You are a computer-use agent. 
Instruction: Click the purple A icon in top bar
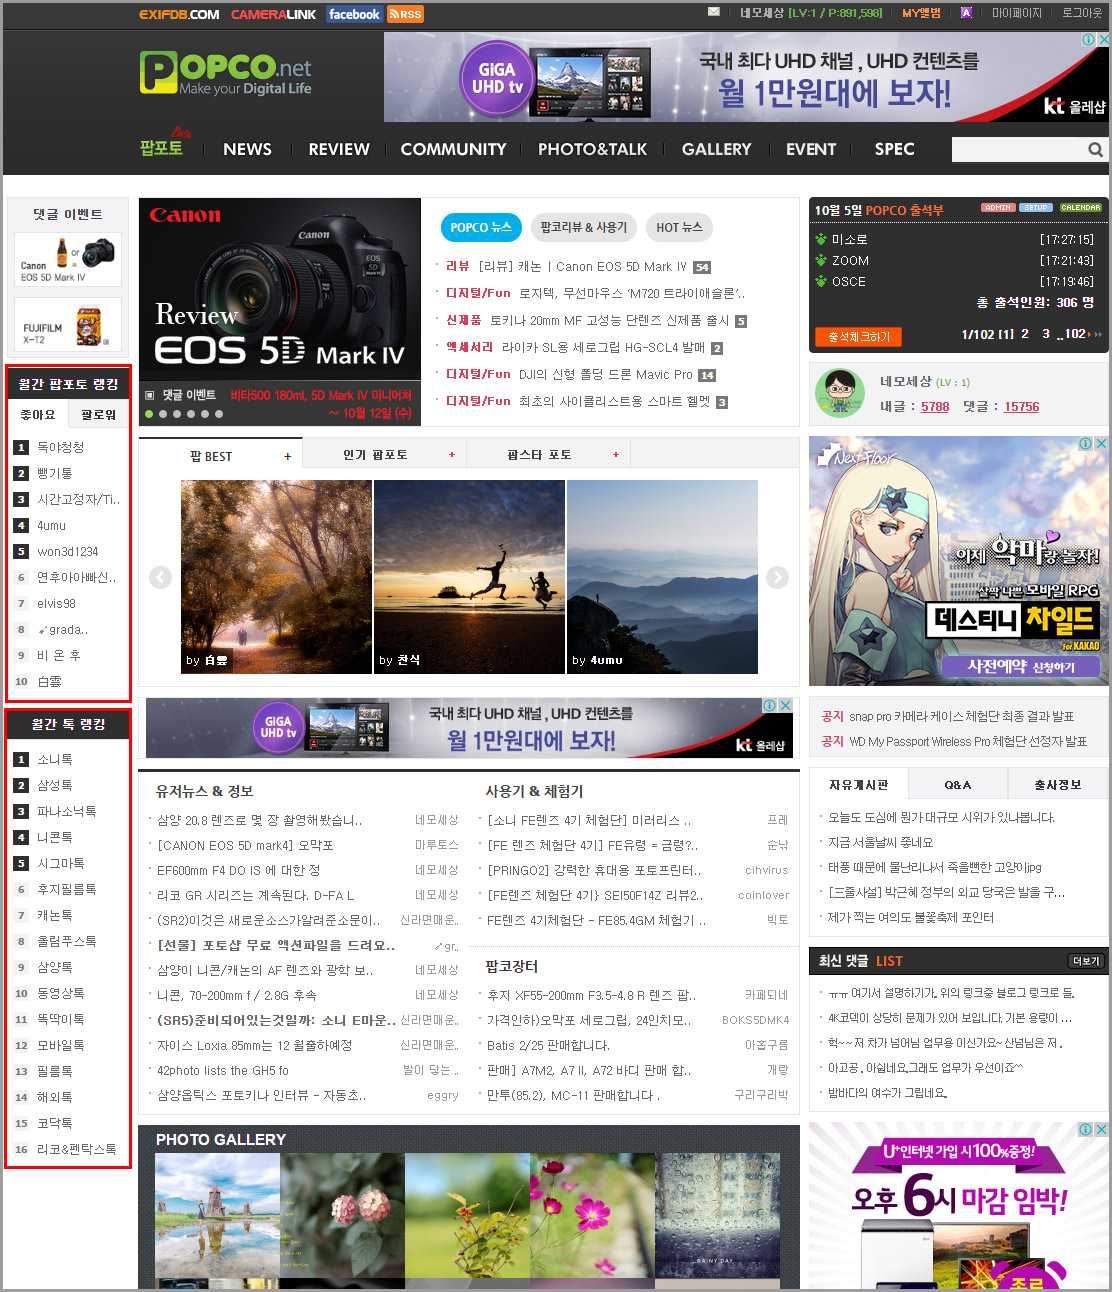pos(966,13)
